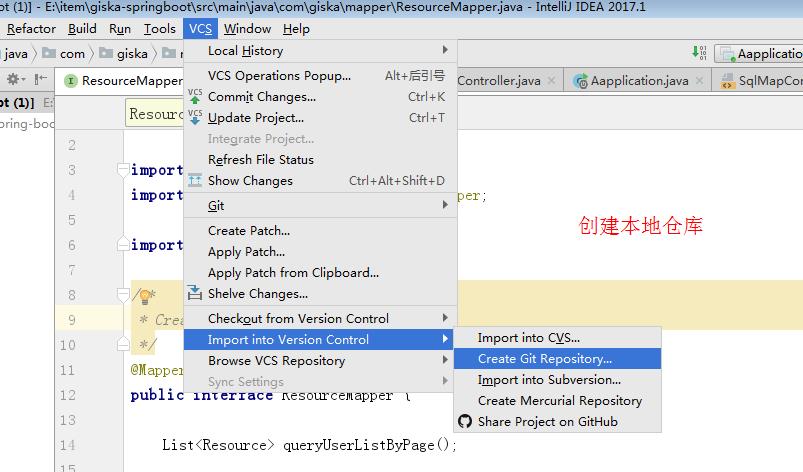
Task: Switch to Aapplication.java tab
Action: [x=638, y=81]
